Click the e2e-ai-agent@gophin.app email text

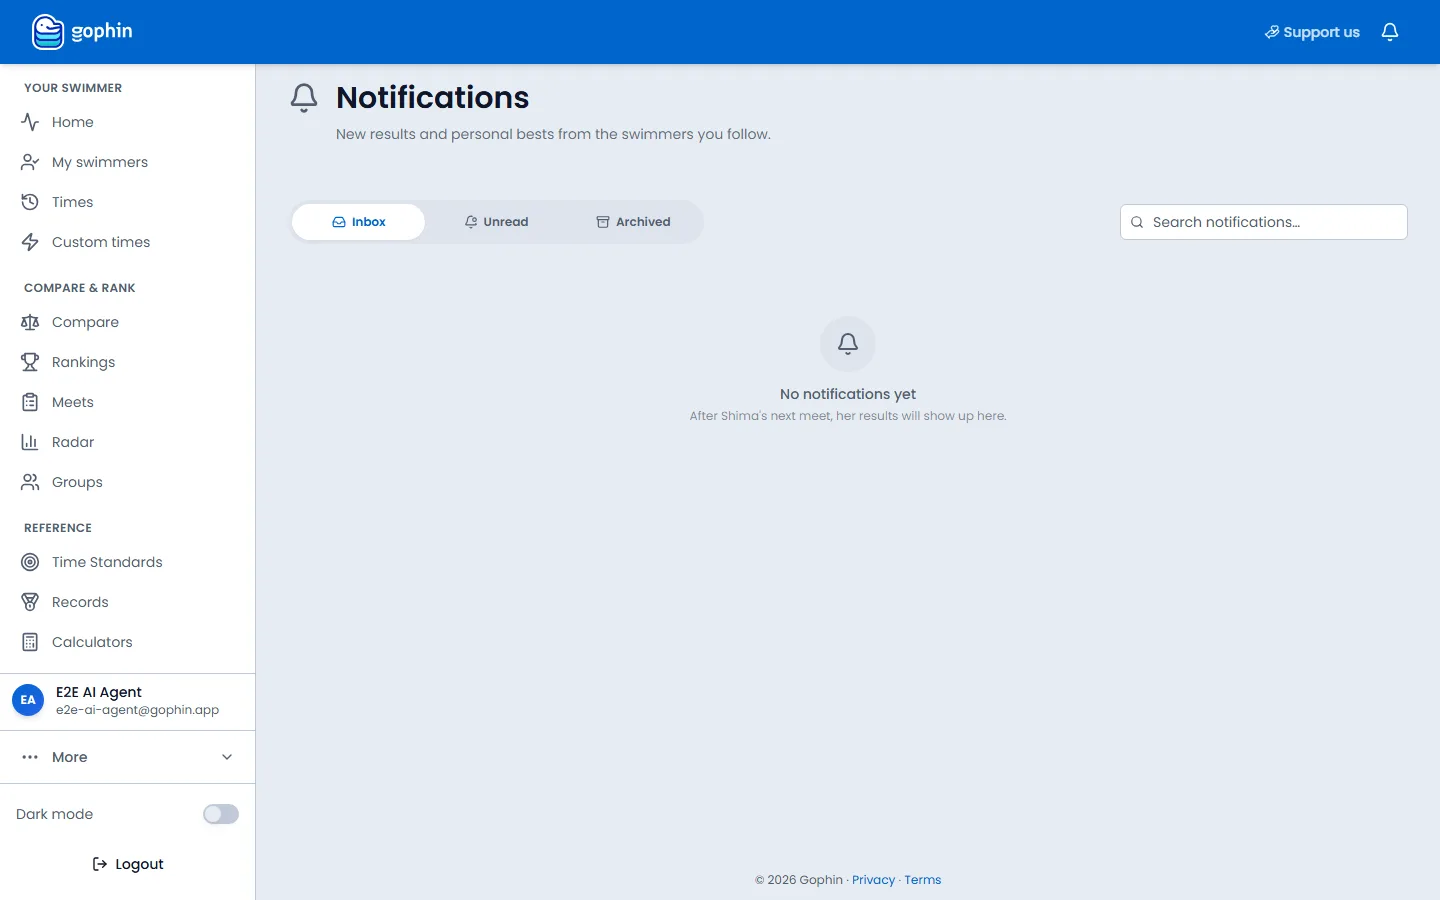coord(137,710)
